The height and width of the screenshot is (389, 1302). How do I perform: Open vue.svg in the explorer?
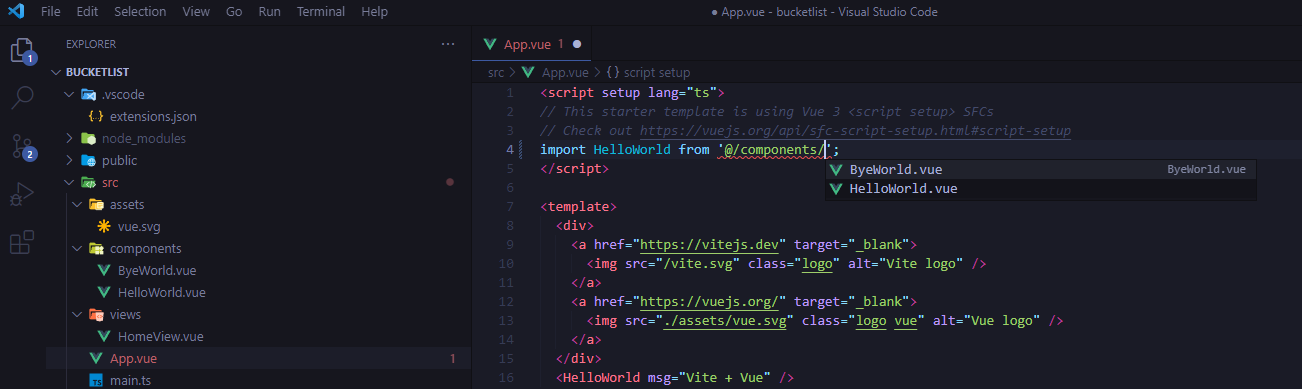140,226
